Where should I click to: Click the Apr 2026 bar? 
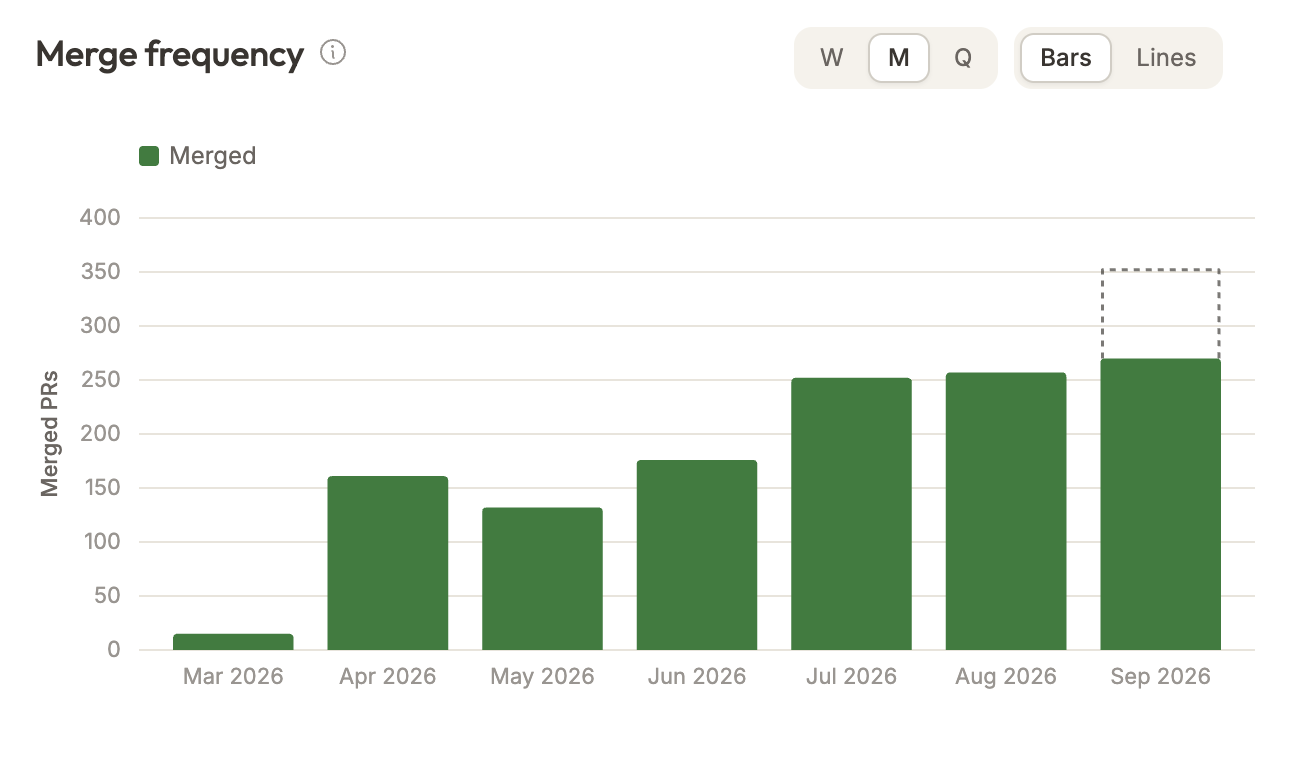[x=388, y=563]
